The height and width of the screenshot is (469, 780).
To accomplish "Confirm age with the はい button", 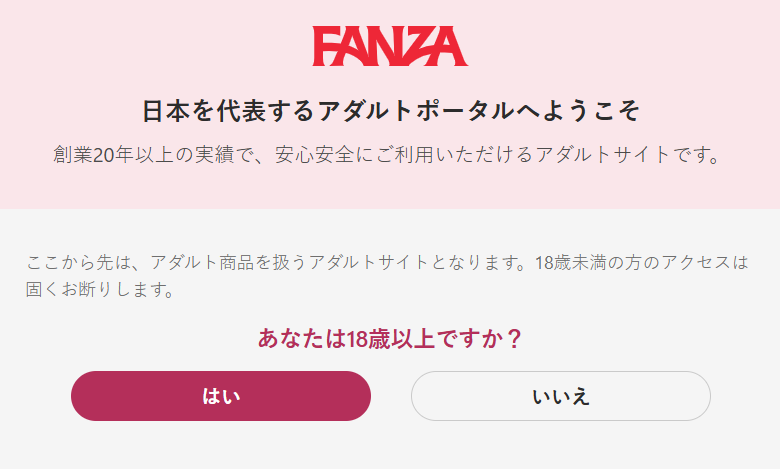I will pyautogui.click(x=221, y=396).
